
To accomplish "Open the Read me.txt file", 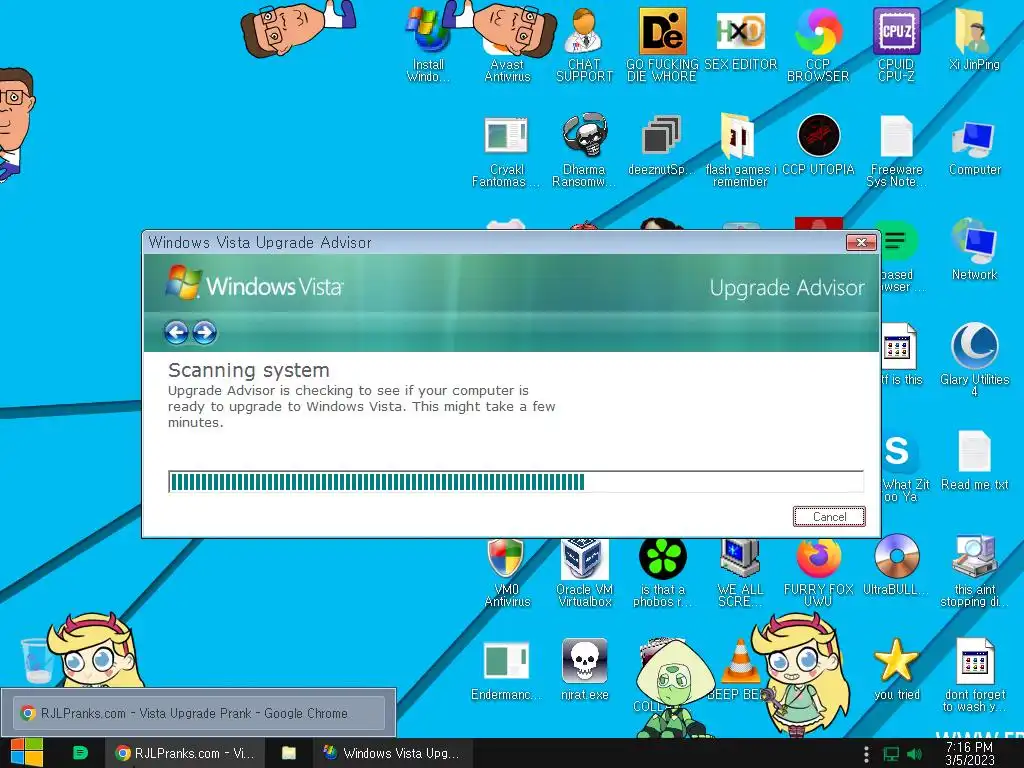I will (x=974, y=460).
